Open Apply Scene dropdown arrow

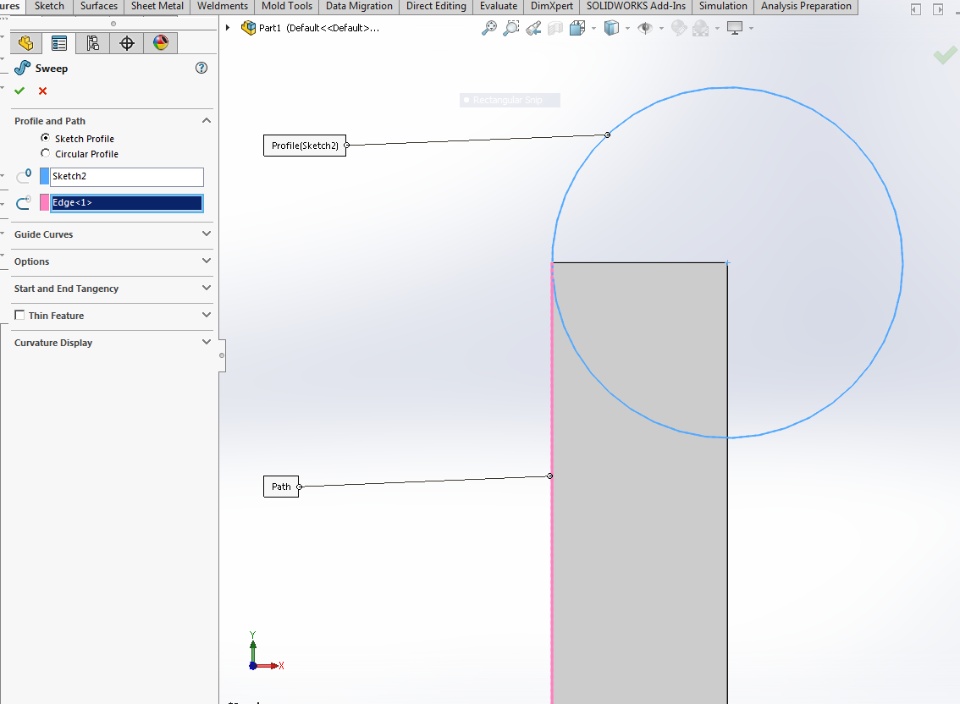coord(717,28)
